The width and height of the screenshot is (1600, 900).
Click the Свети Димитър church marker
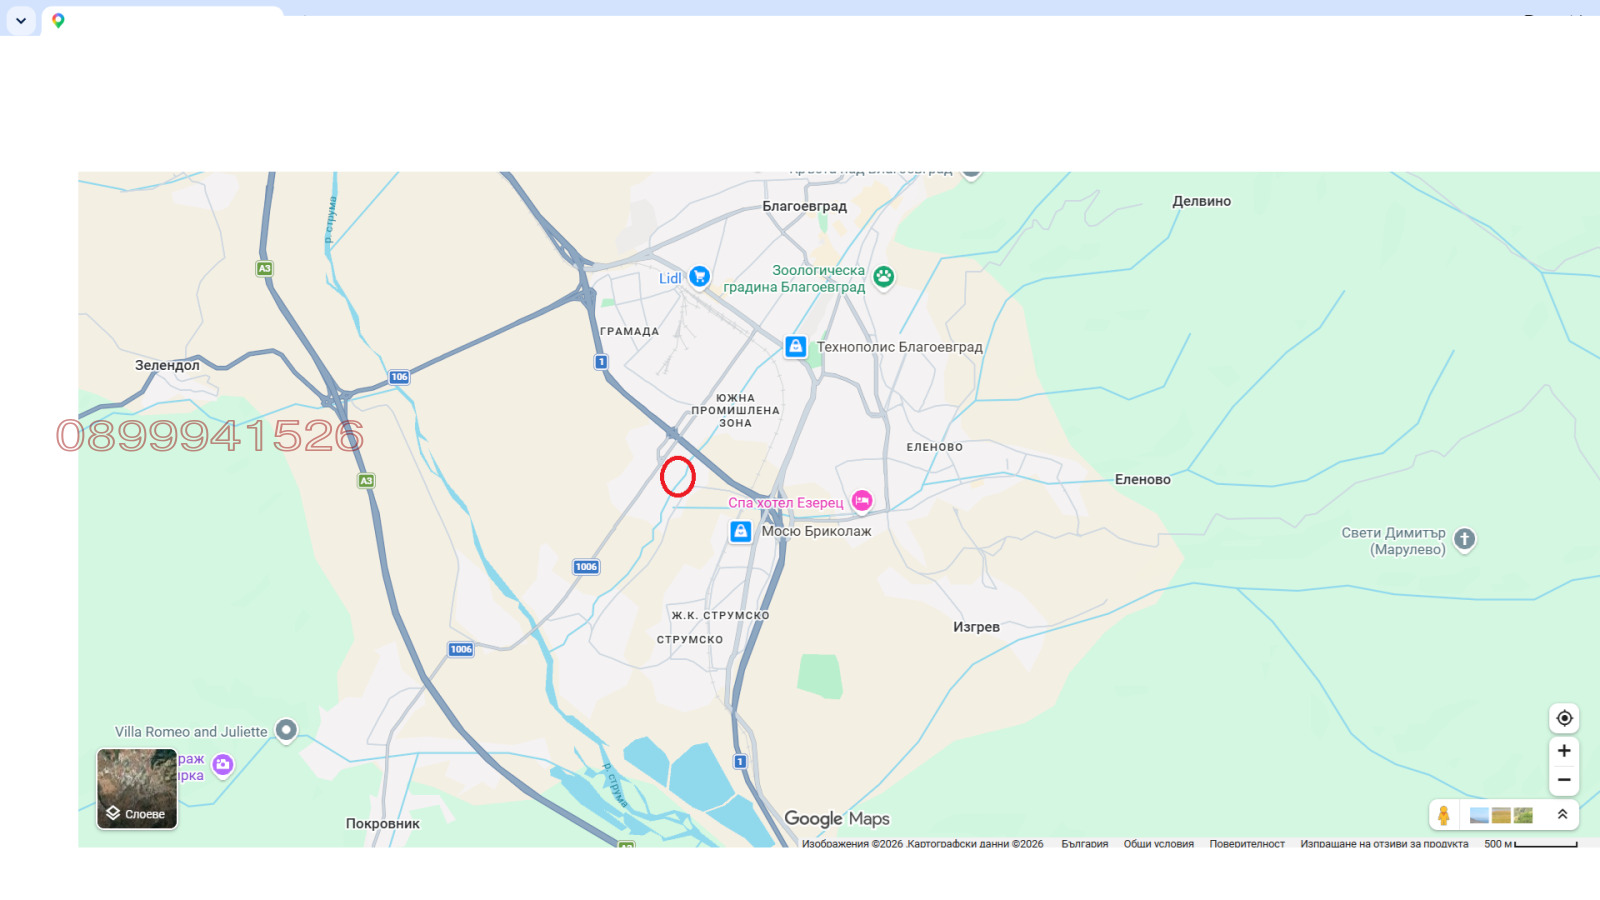1464,540
